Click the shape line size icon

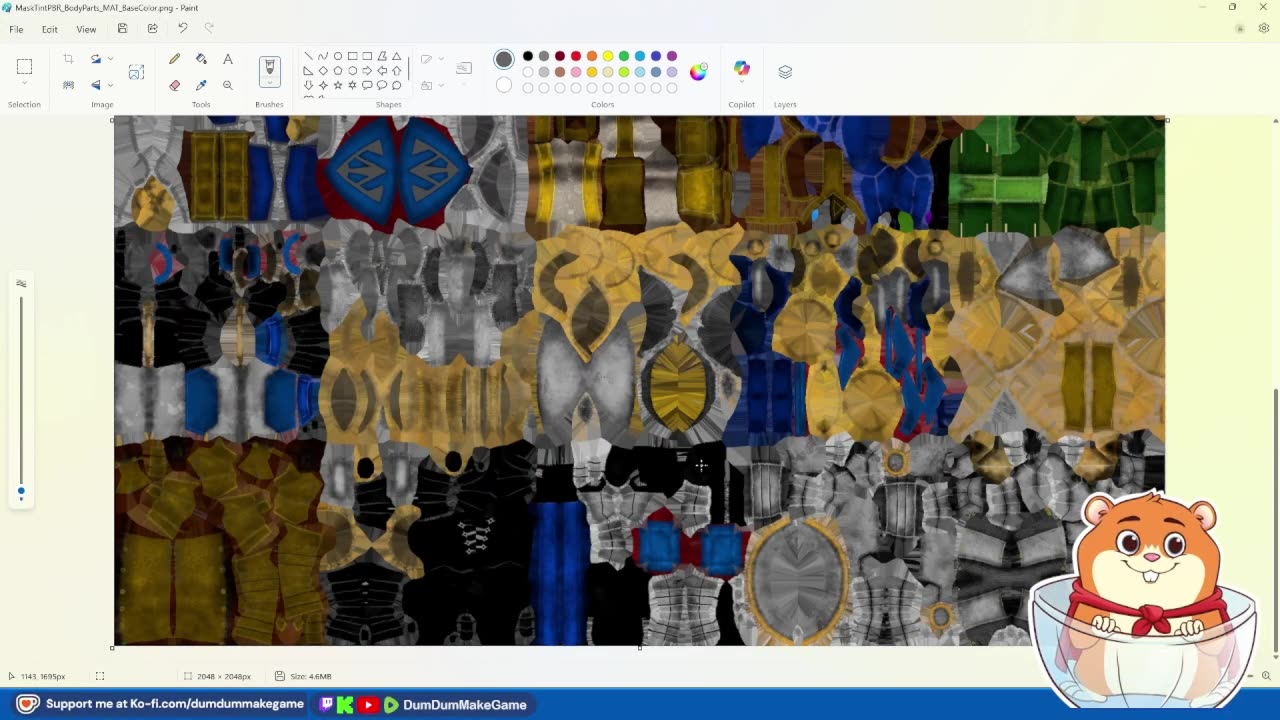464,68
